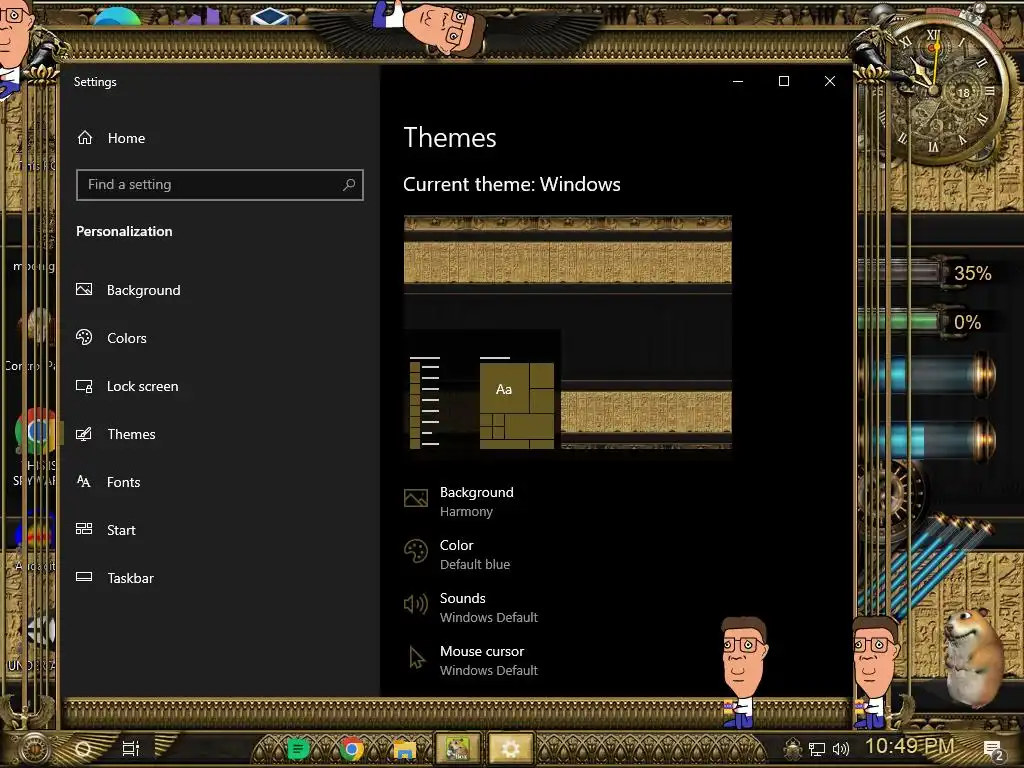Image resolution: width=1024 pixels, height=768 pixels.
Task: Click the theme Color palette icon
Action: (416, 551)
